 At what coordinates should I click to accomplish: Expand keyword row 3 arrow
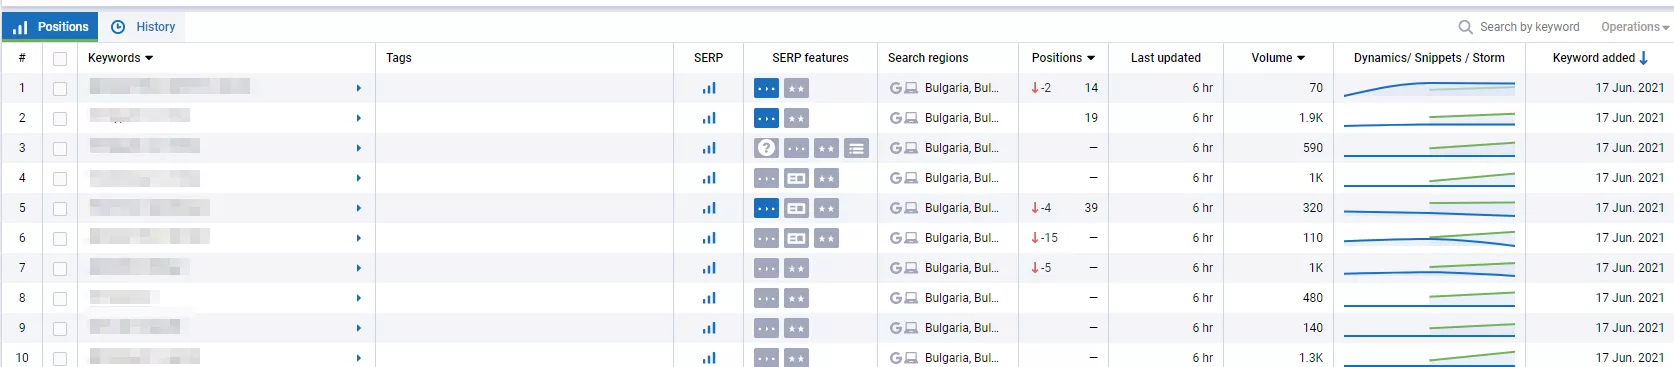point(359,149)
